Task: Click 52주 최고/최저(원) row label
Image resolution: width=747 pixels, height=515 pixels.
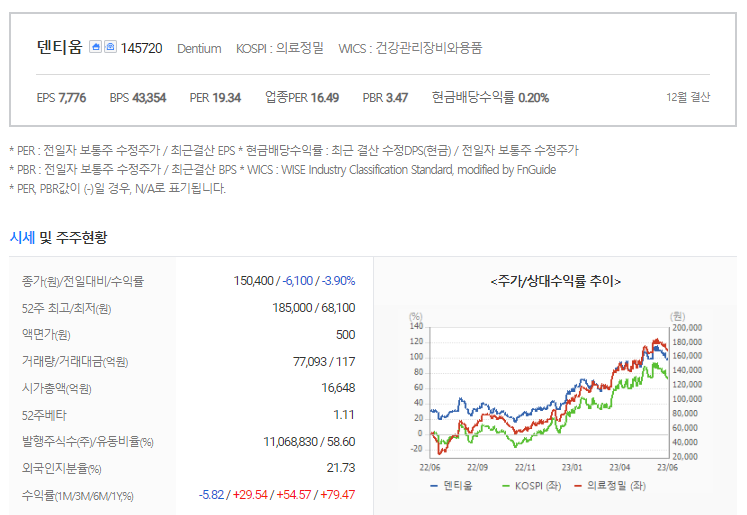Action: 66,308
